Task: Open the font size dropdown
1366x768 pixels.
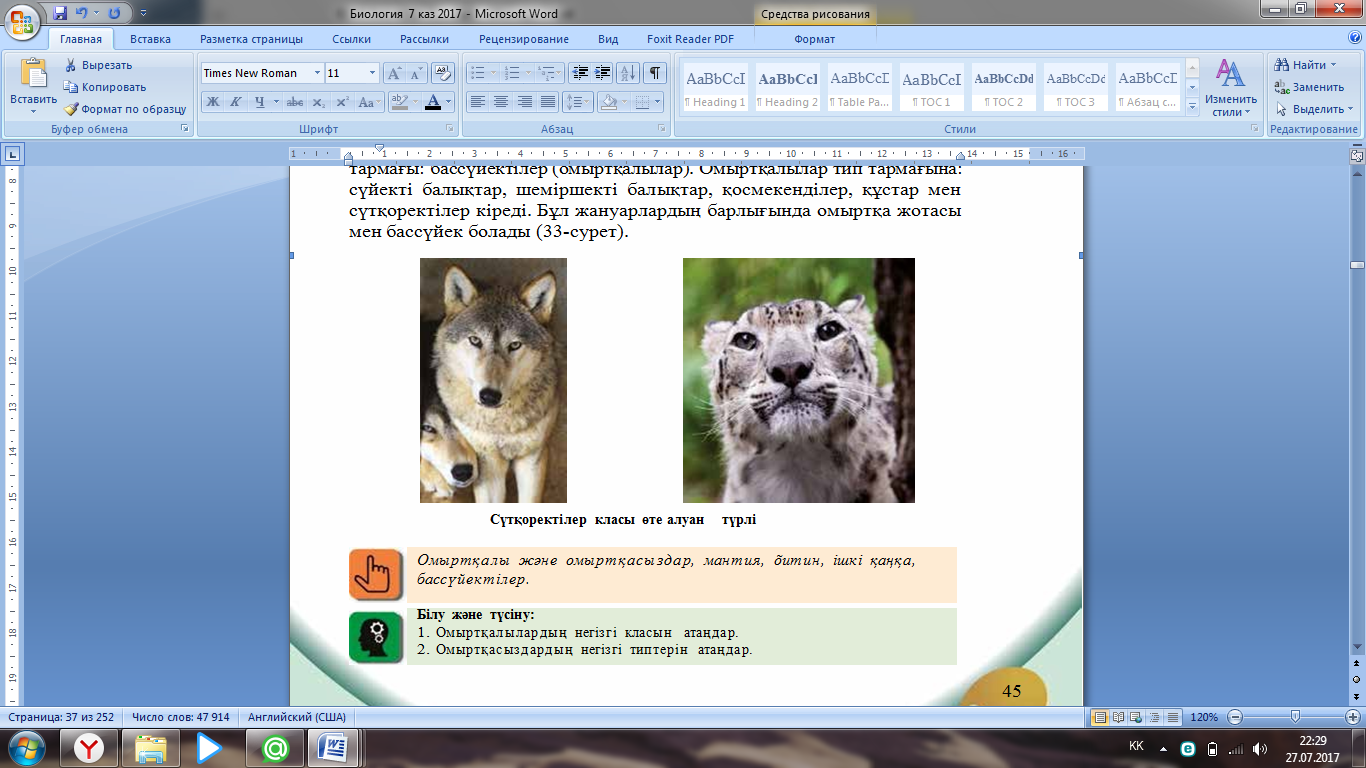Action: (x=372, y=73)
